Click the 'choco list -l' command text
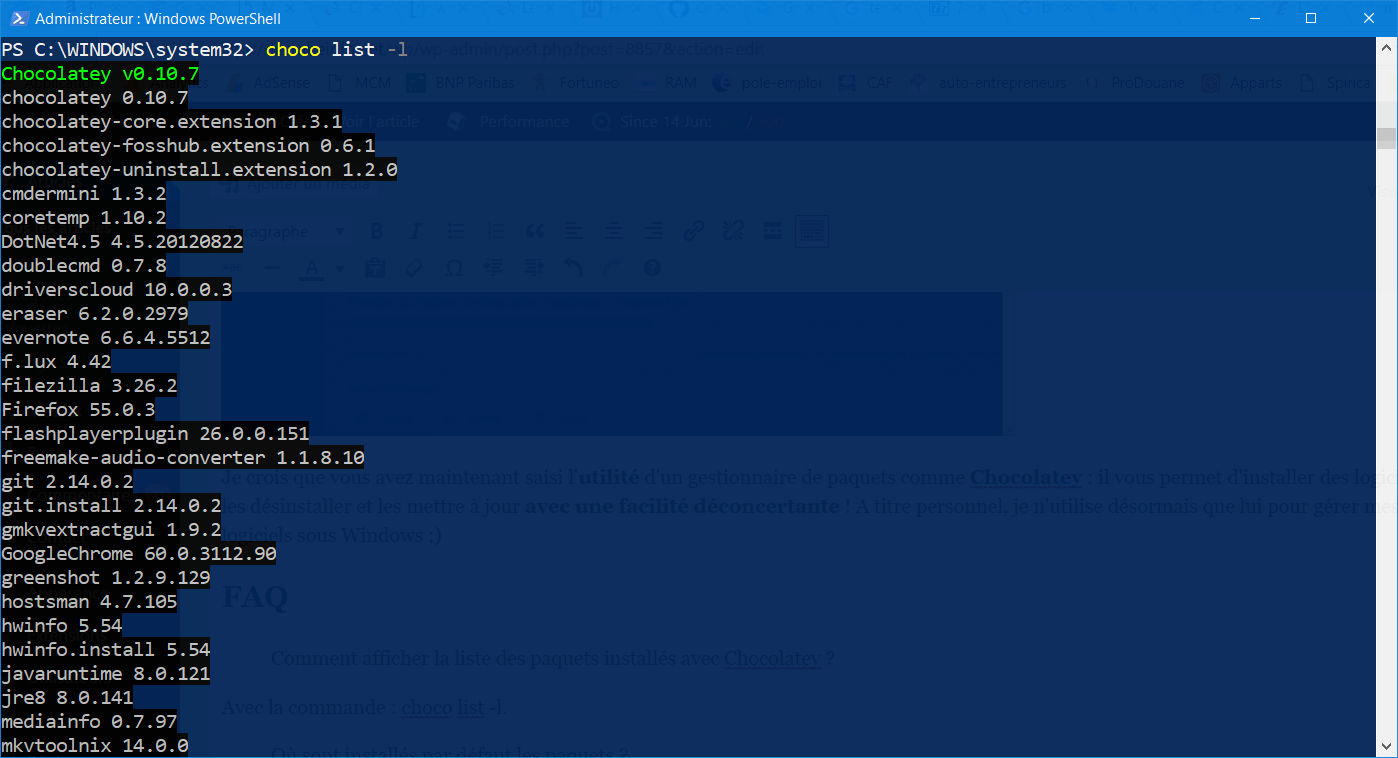 point(337,50)
